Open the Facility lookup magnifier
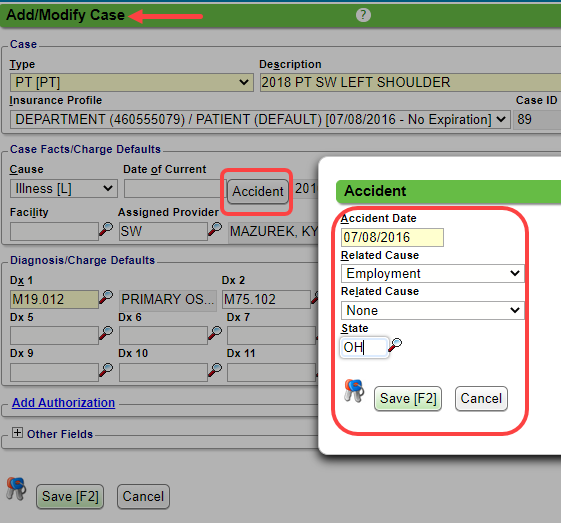Image resolution: width=561 pixels, height=523 pixels. click(106, 229)
